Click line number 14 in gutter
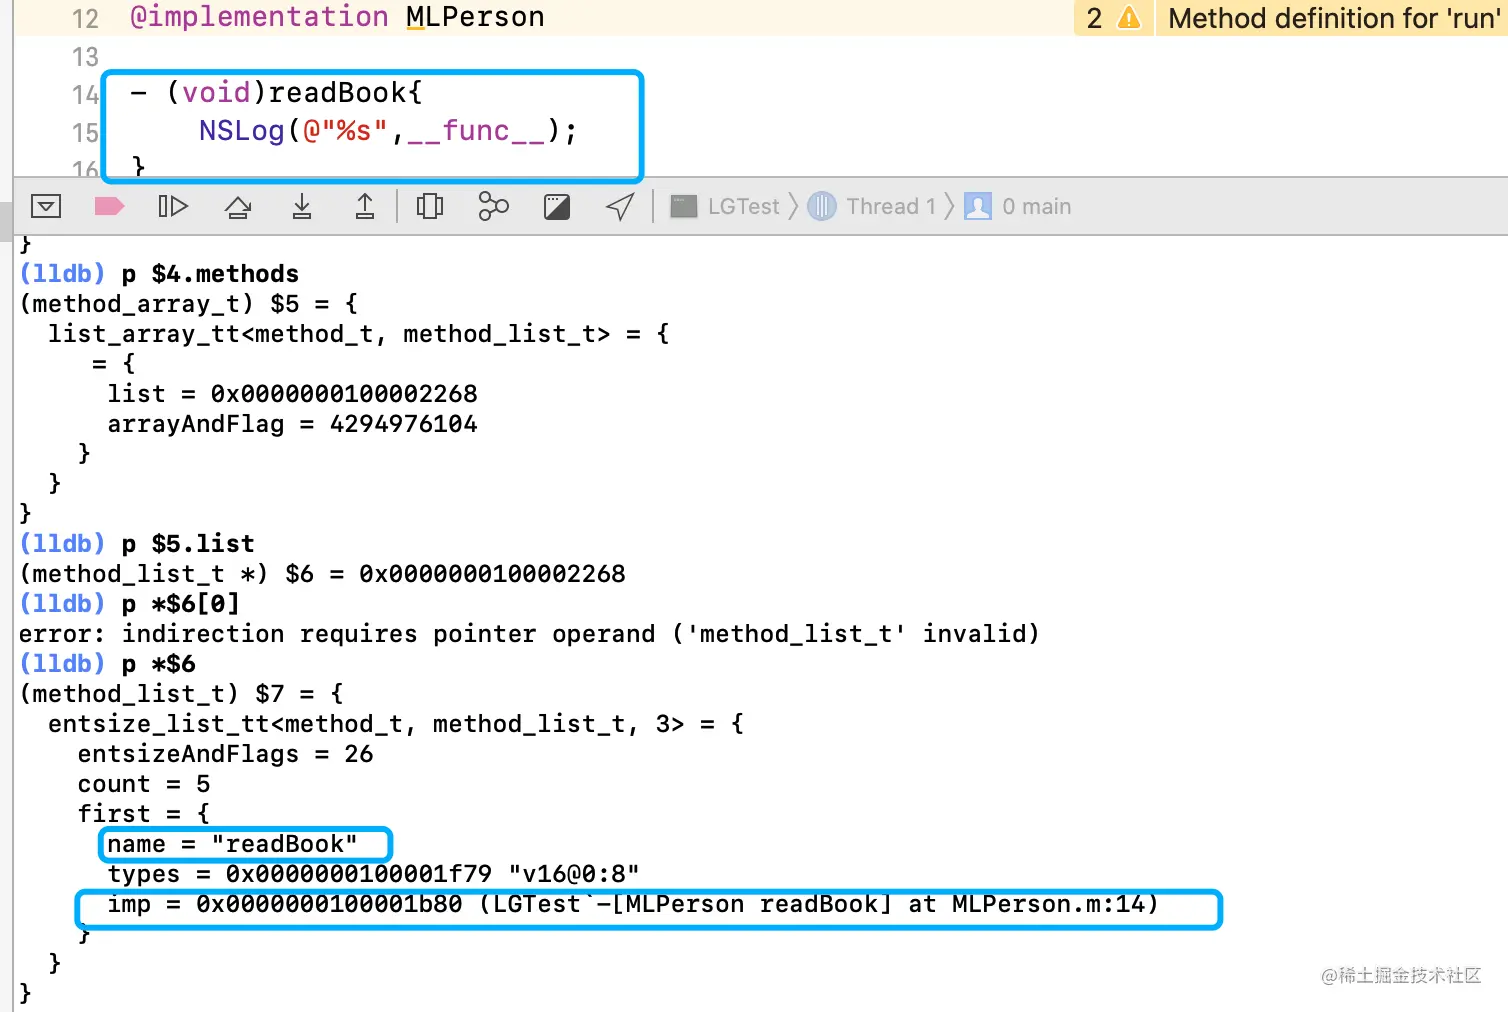 [x=85, y=94]
